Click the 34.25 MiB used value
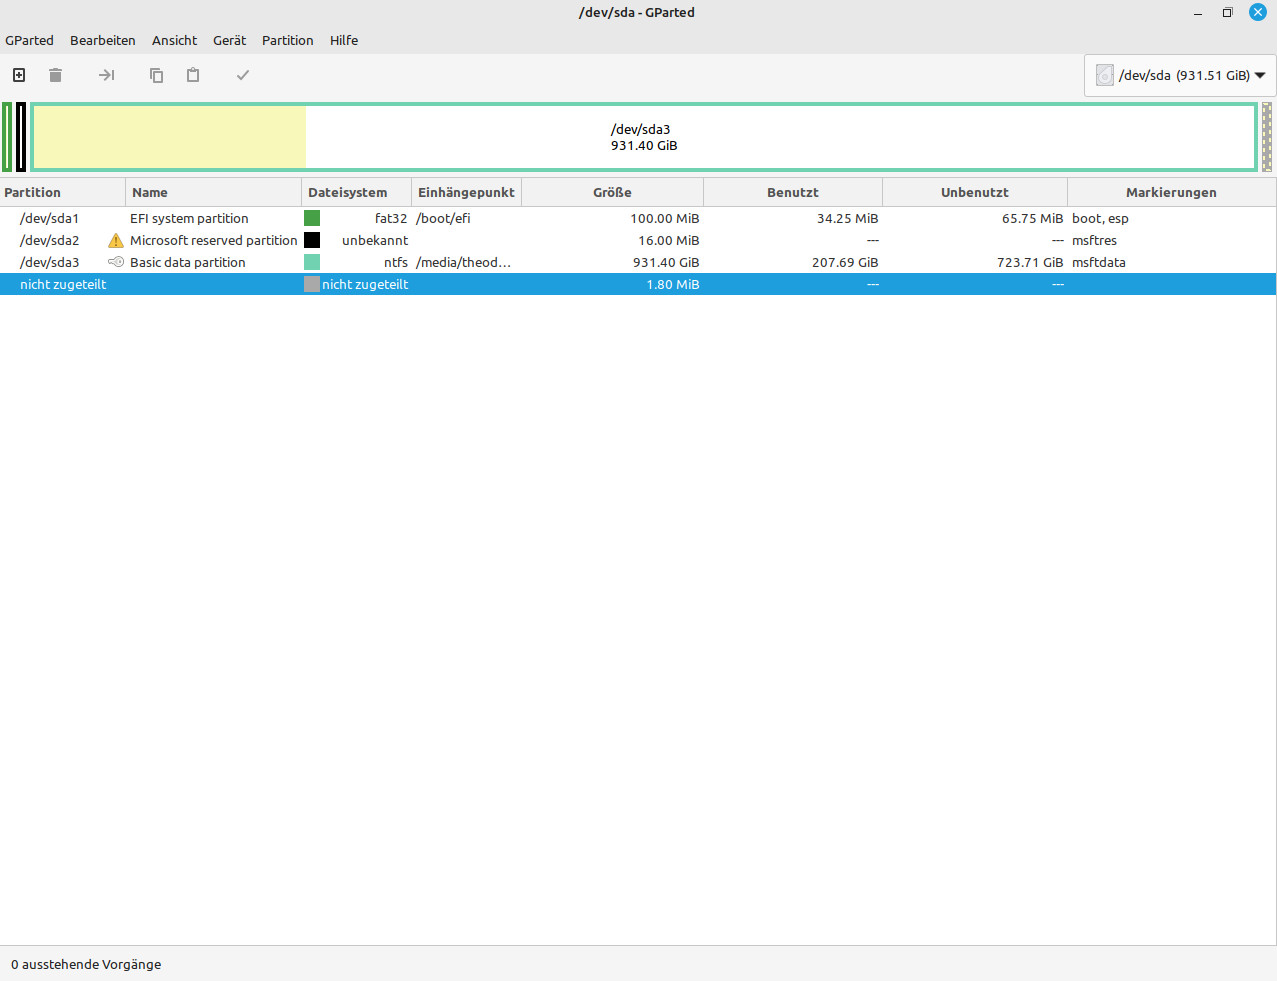 [x=848, y=218]
